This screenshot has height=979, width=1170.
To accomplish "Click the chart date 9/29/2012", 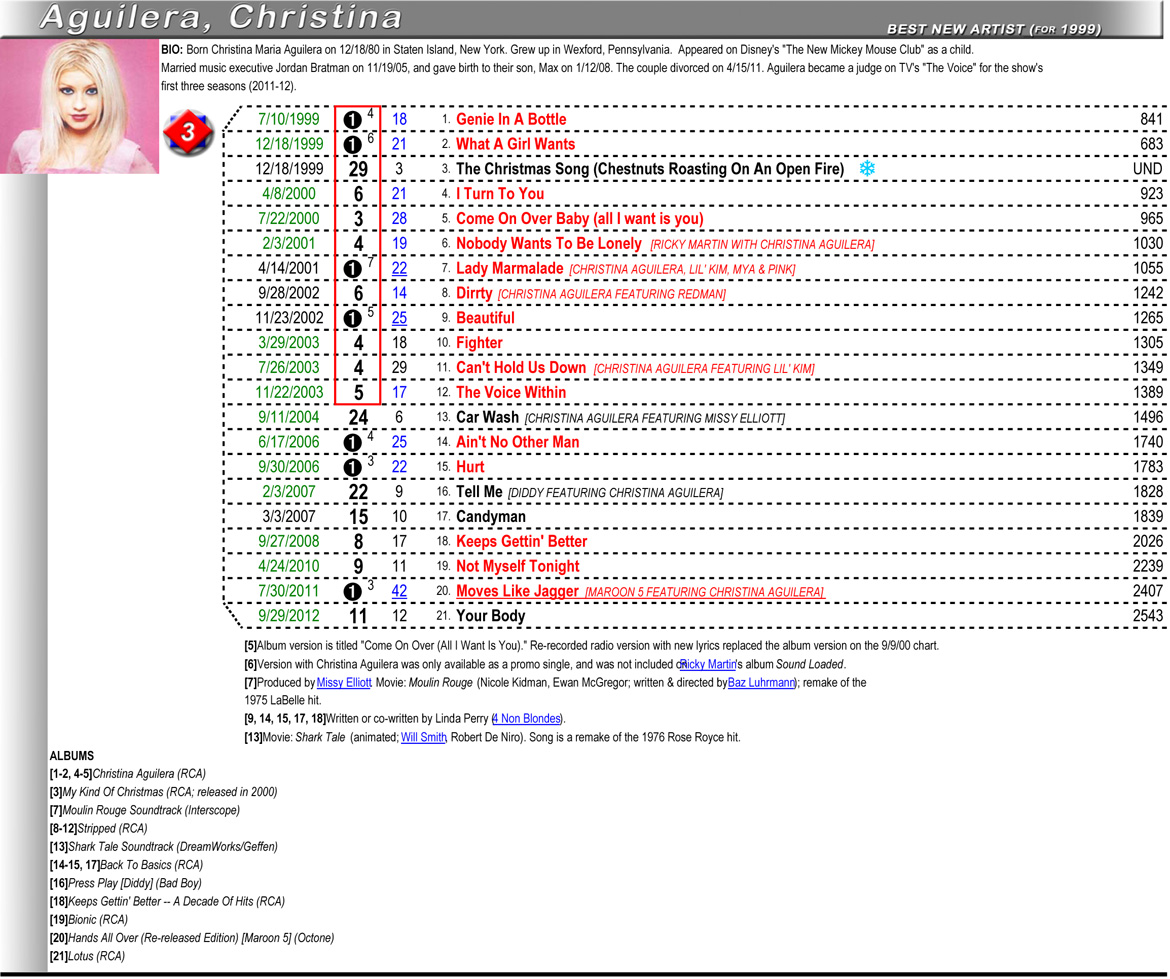I will click(289, 616).
